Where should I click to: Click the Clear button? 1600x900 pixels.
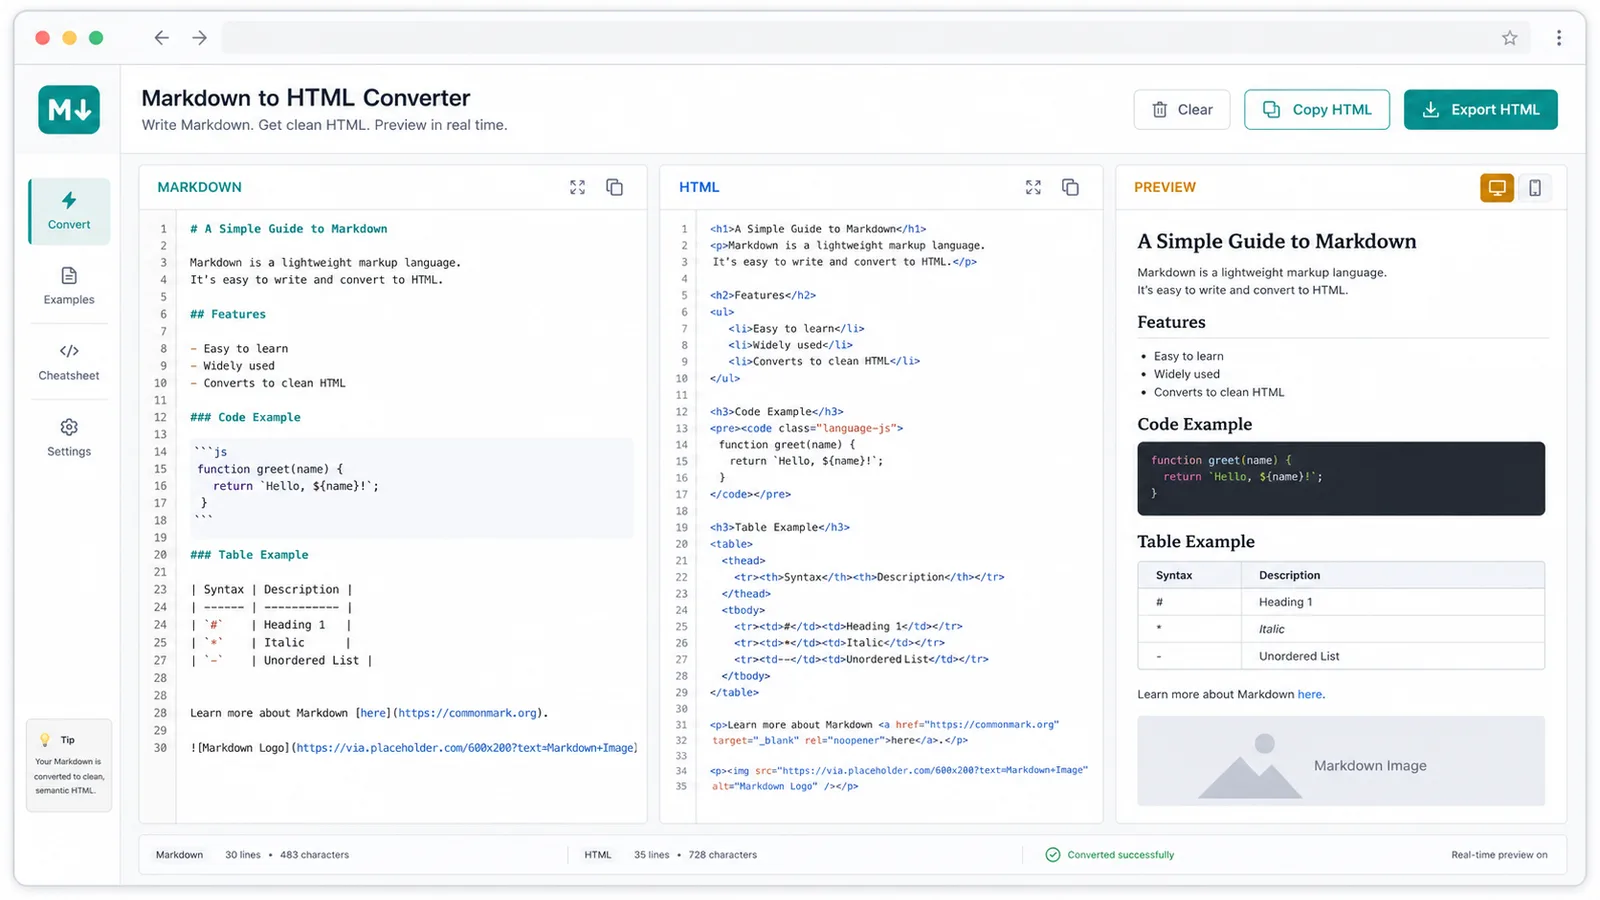pyautogui.click(x=1182, y=110)
